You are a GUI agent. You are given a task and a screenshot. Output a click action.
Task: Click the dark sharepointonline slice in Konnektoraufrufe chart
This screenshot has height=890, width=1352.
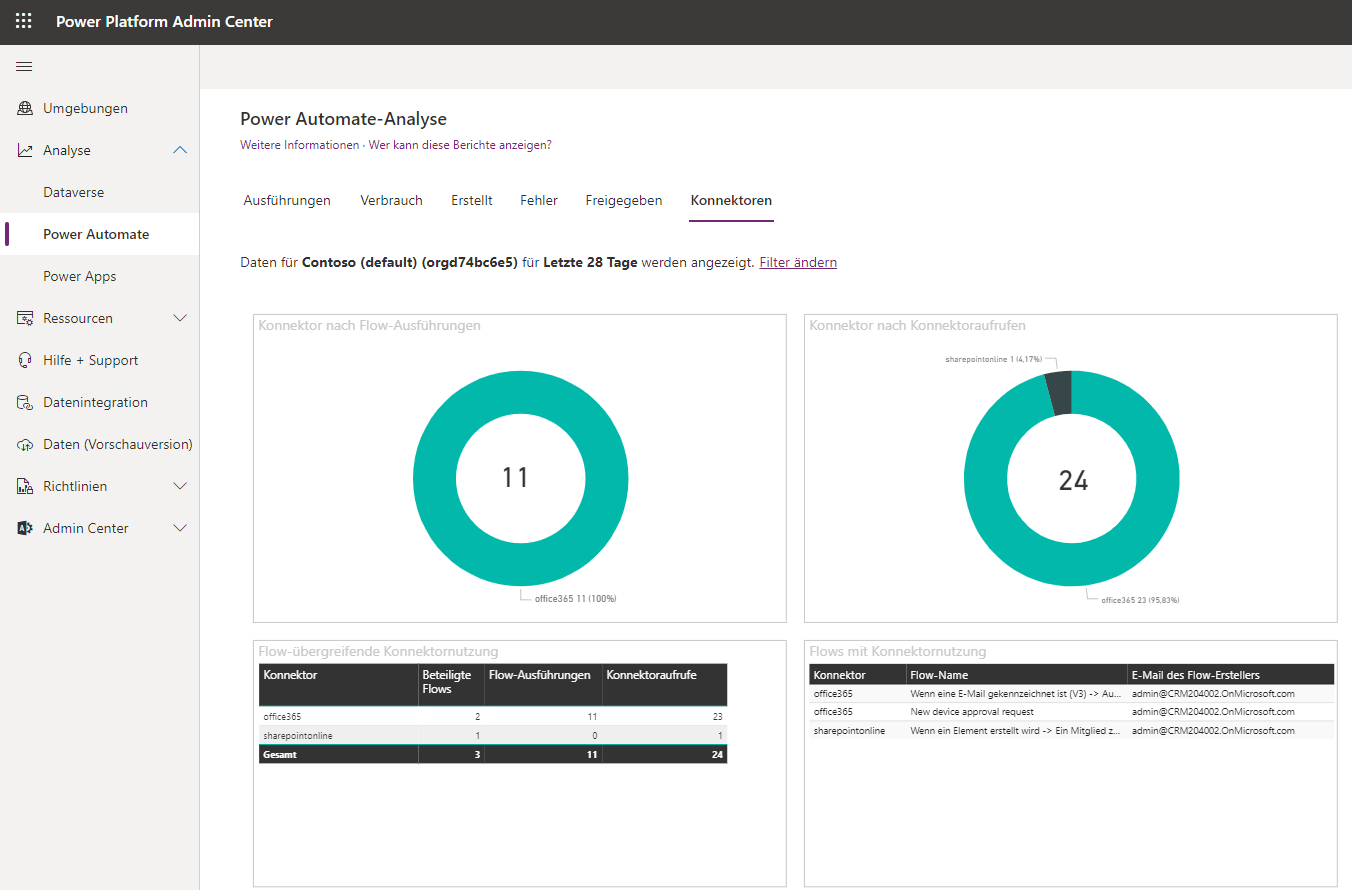[1058, 391]
